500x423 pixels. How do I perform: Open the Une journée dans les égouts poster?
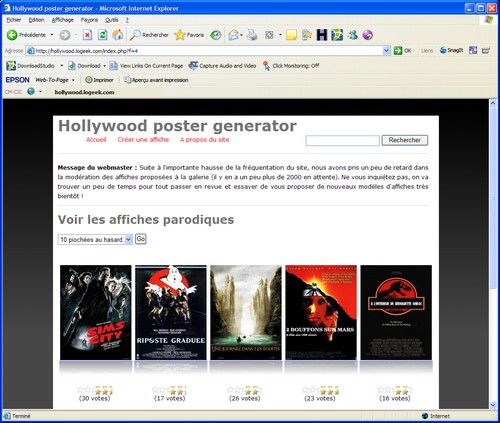[246, 312]
